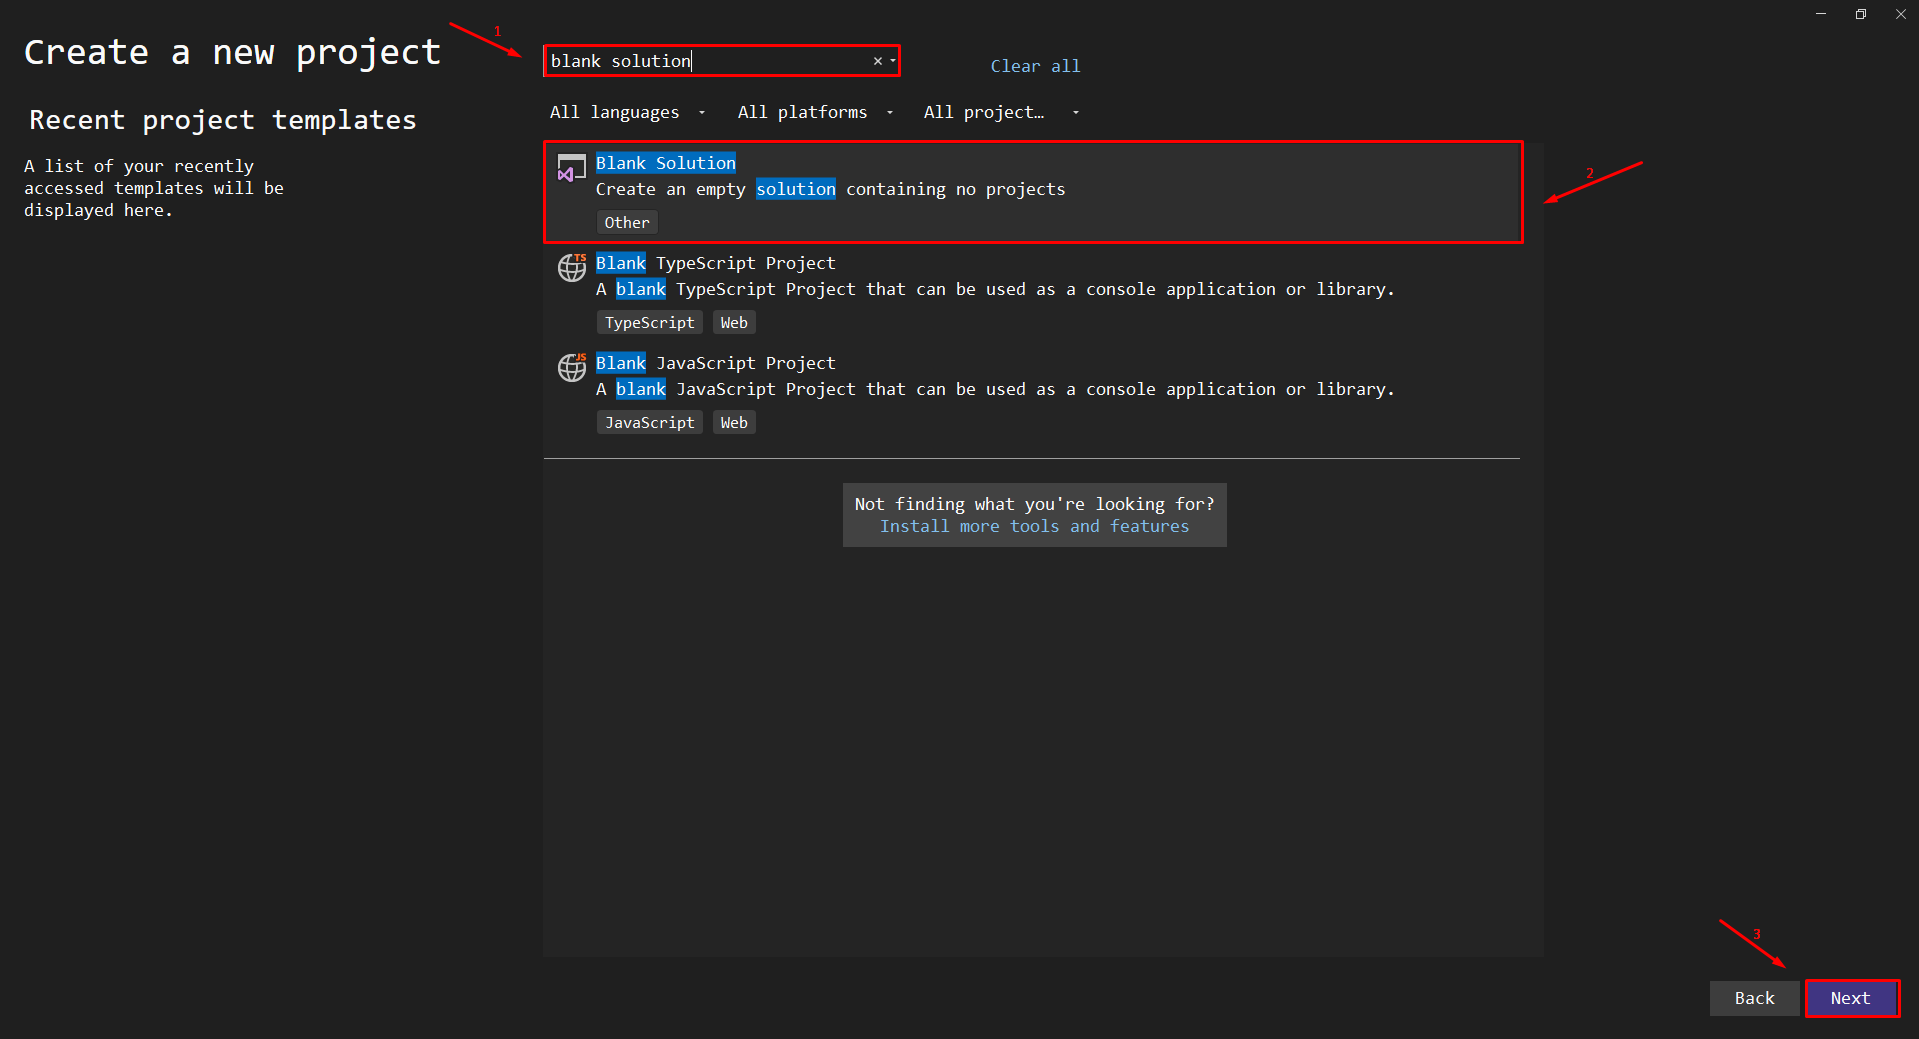Image resolution: width=1919 pixels, height=1039 pixels.
Task: Open the All platforms filter dropdown
Action: point(815,112)
